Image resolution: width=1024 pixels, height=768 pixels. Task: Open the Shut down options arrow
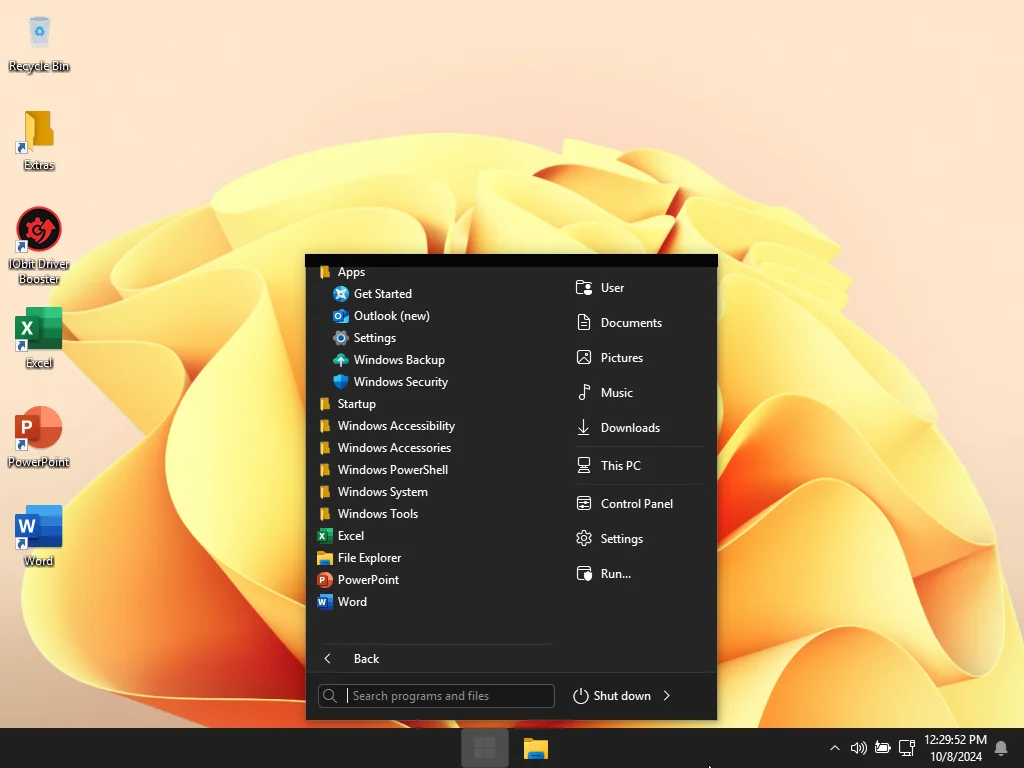tap(666, 696)
